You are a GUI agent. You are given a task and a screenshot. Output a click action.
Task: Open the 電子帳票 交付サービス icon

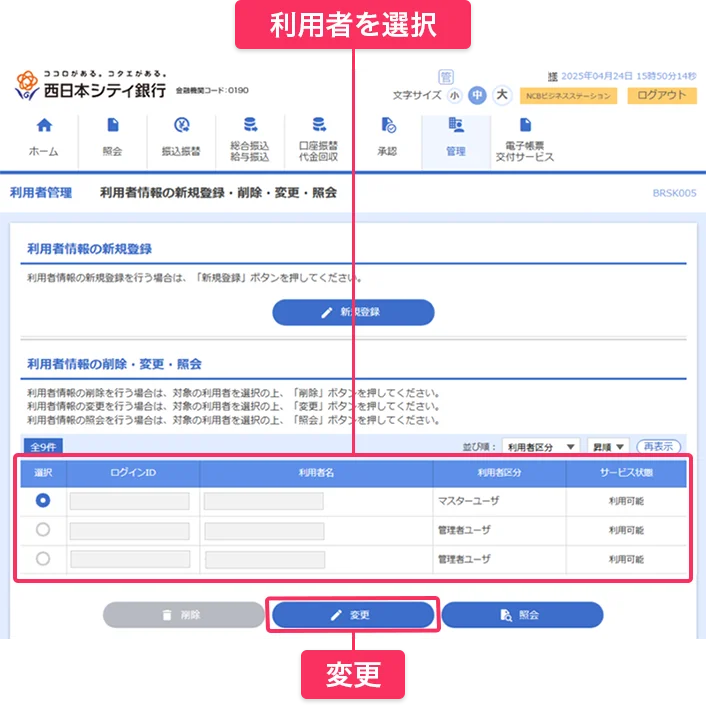click(x=525, y=125)
